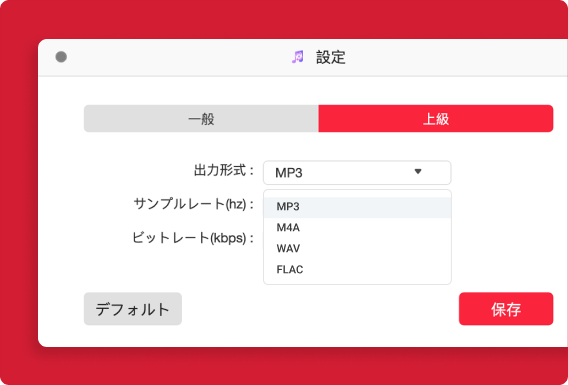Pick the WAV output format option
Screen dimensions: 568x385
357,249
